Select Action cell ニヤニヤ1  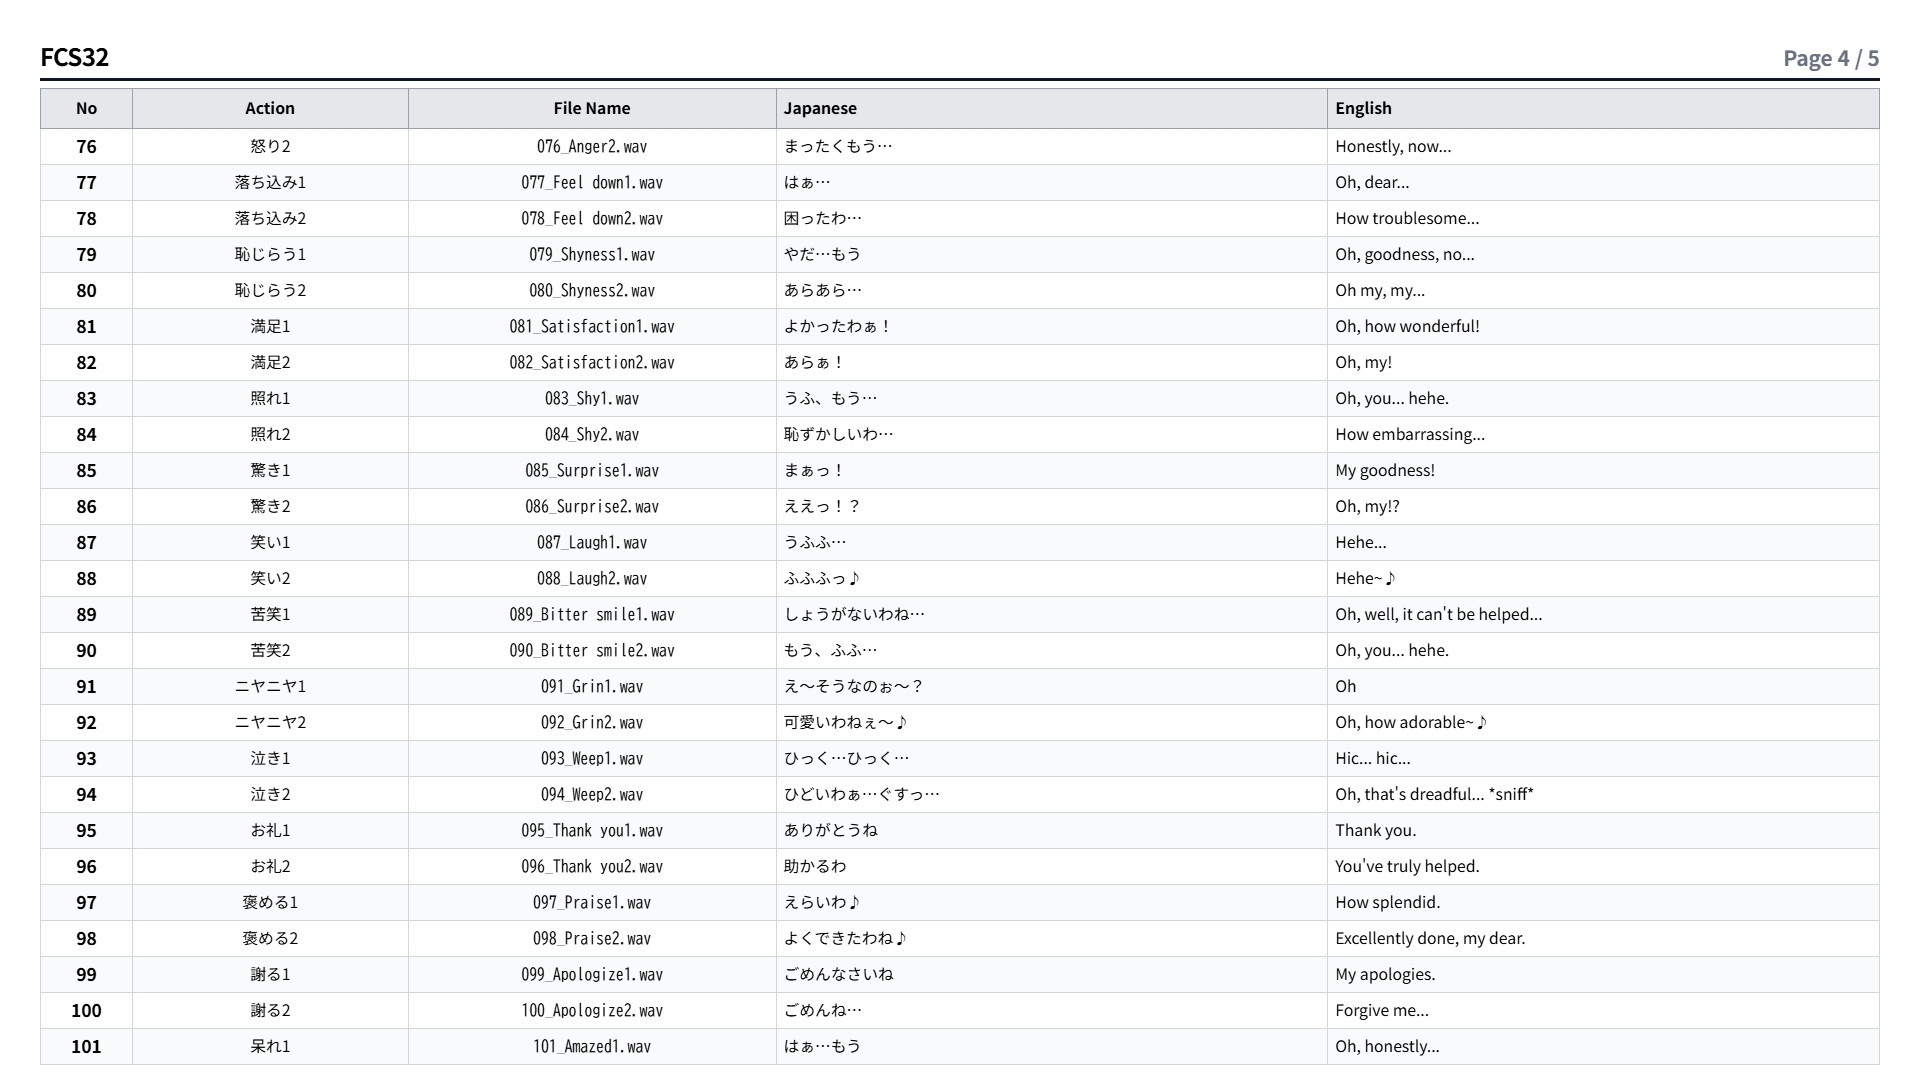pos(270,687)
